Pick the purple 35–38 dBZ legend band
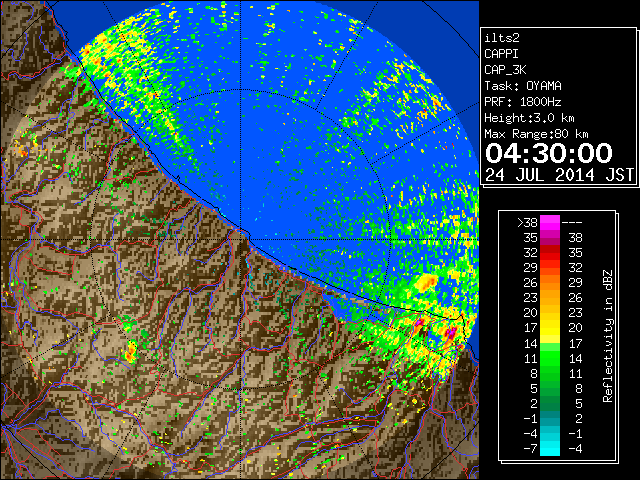Screen dimensions: 640x480 click(x=550, y=238)
